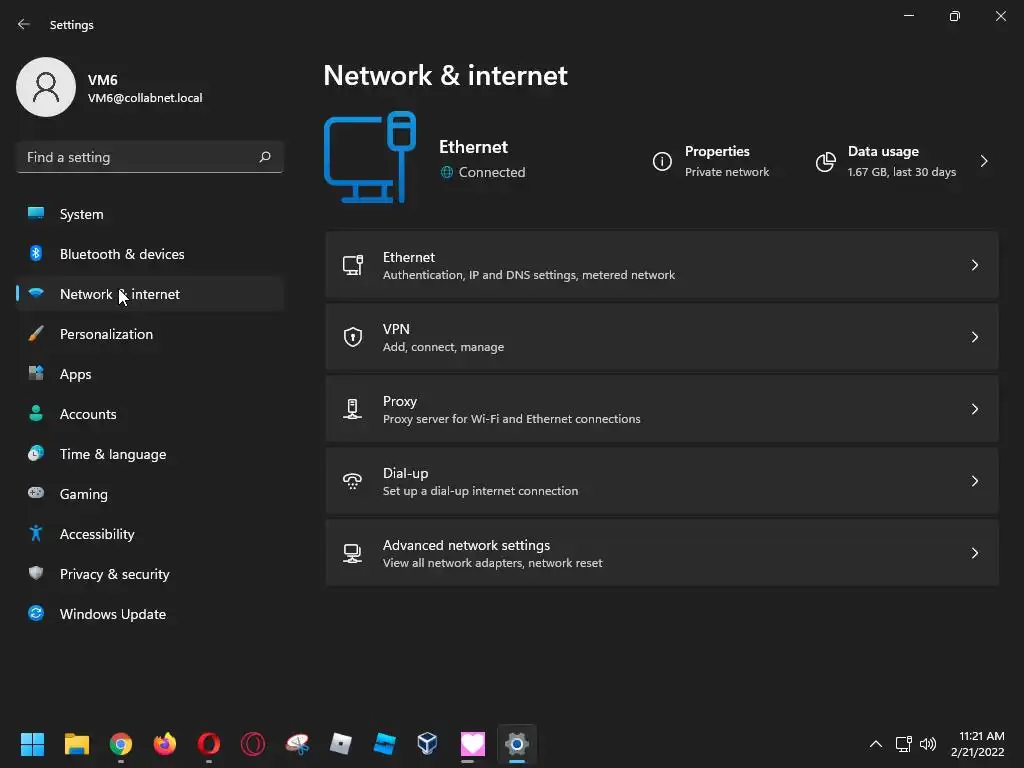Click the back arrow in Settings

tap(24, 25)
